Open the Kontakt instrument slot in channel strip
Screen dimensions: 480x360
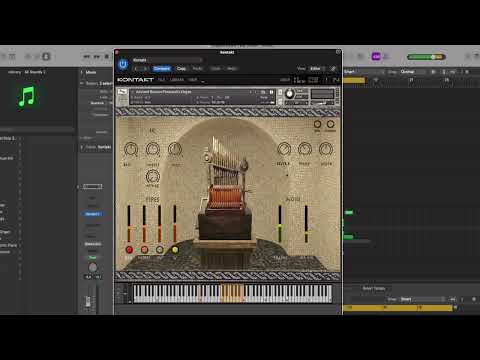93,214
